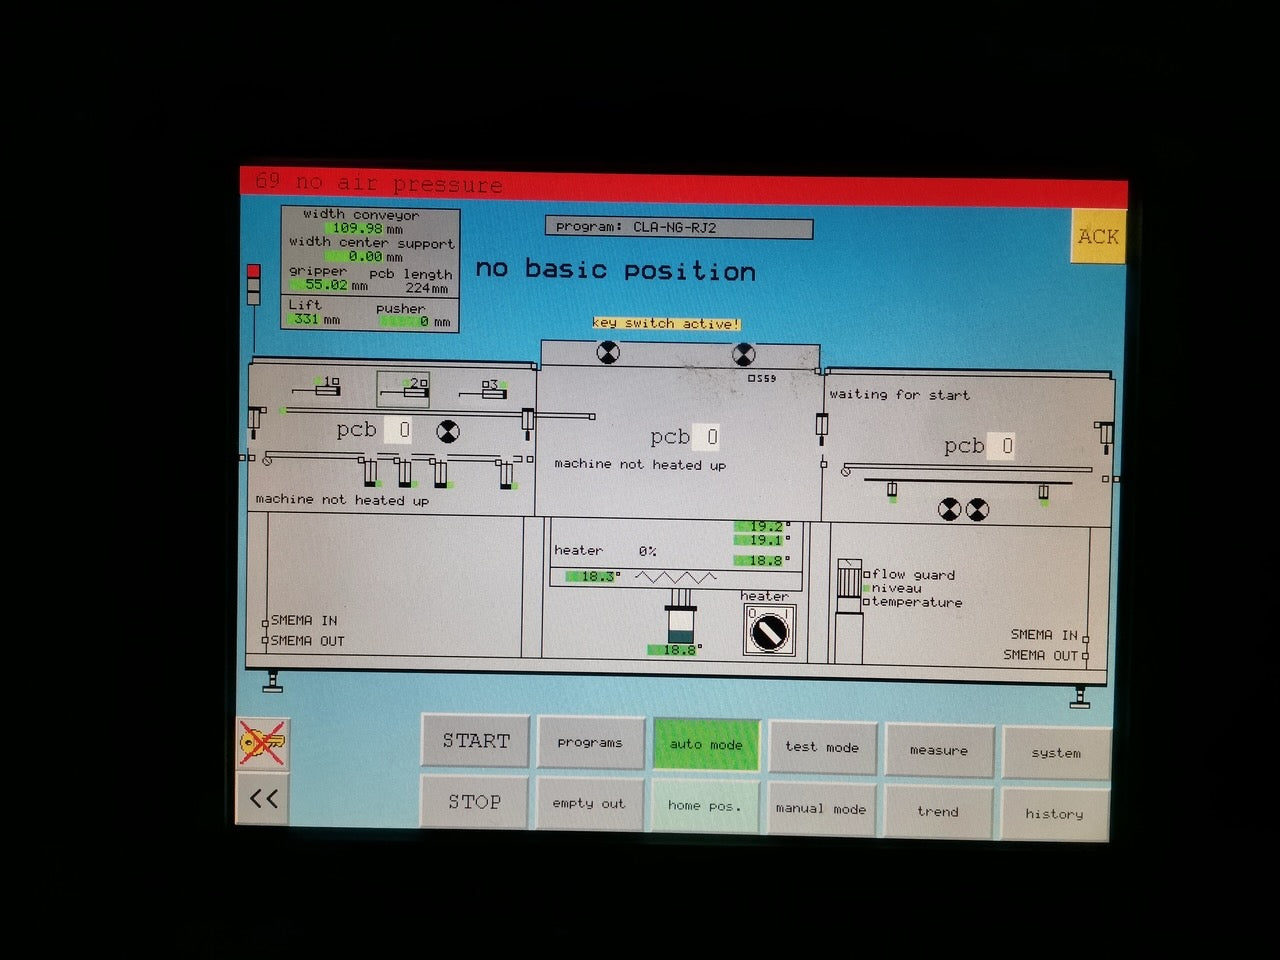Switch to test mode
This screenshot has width=1280, height=960.
(822, 747)
